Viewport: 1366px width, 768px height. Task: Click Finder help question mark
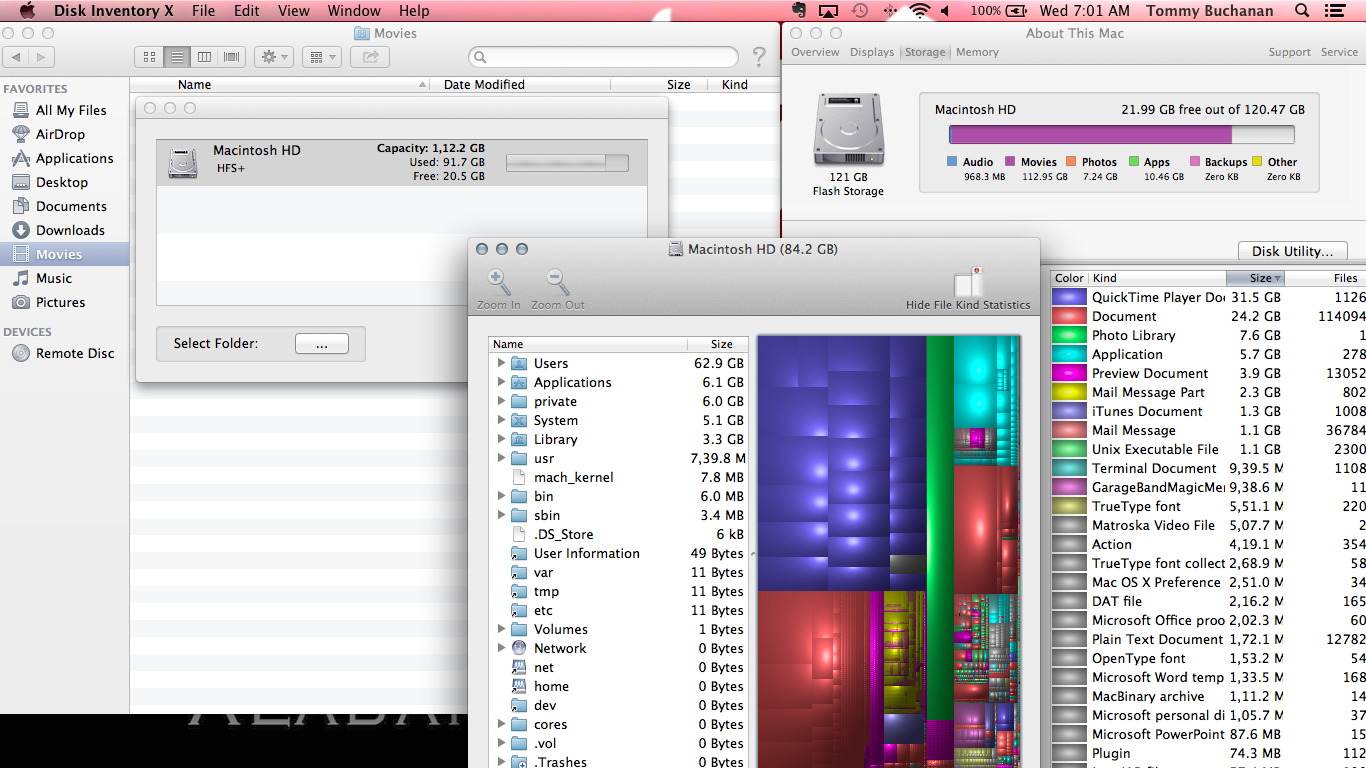pos(759,57)
